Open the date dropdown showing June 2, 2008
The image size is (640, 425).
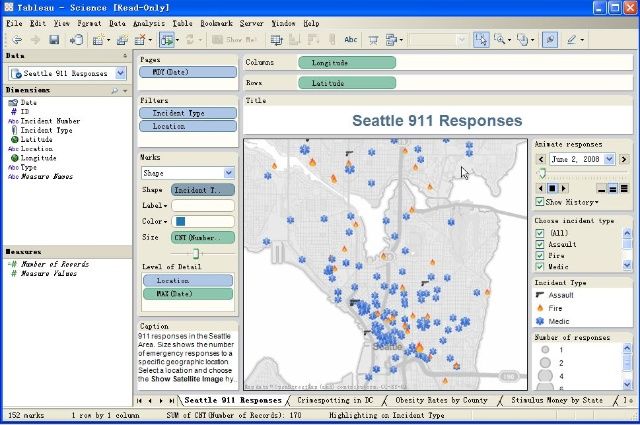[x=609, y=159]
